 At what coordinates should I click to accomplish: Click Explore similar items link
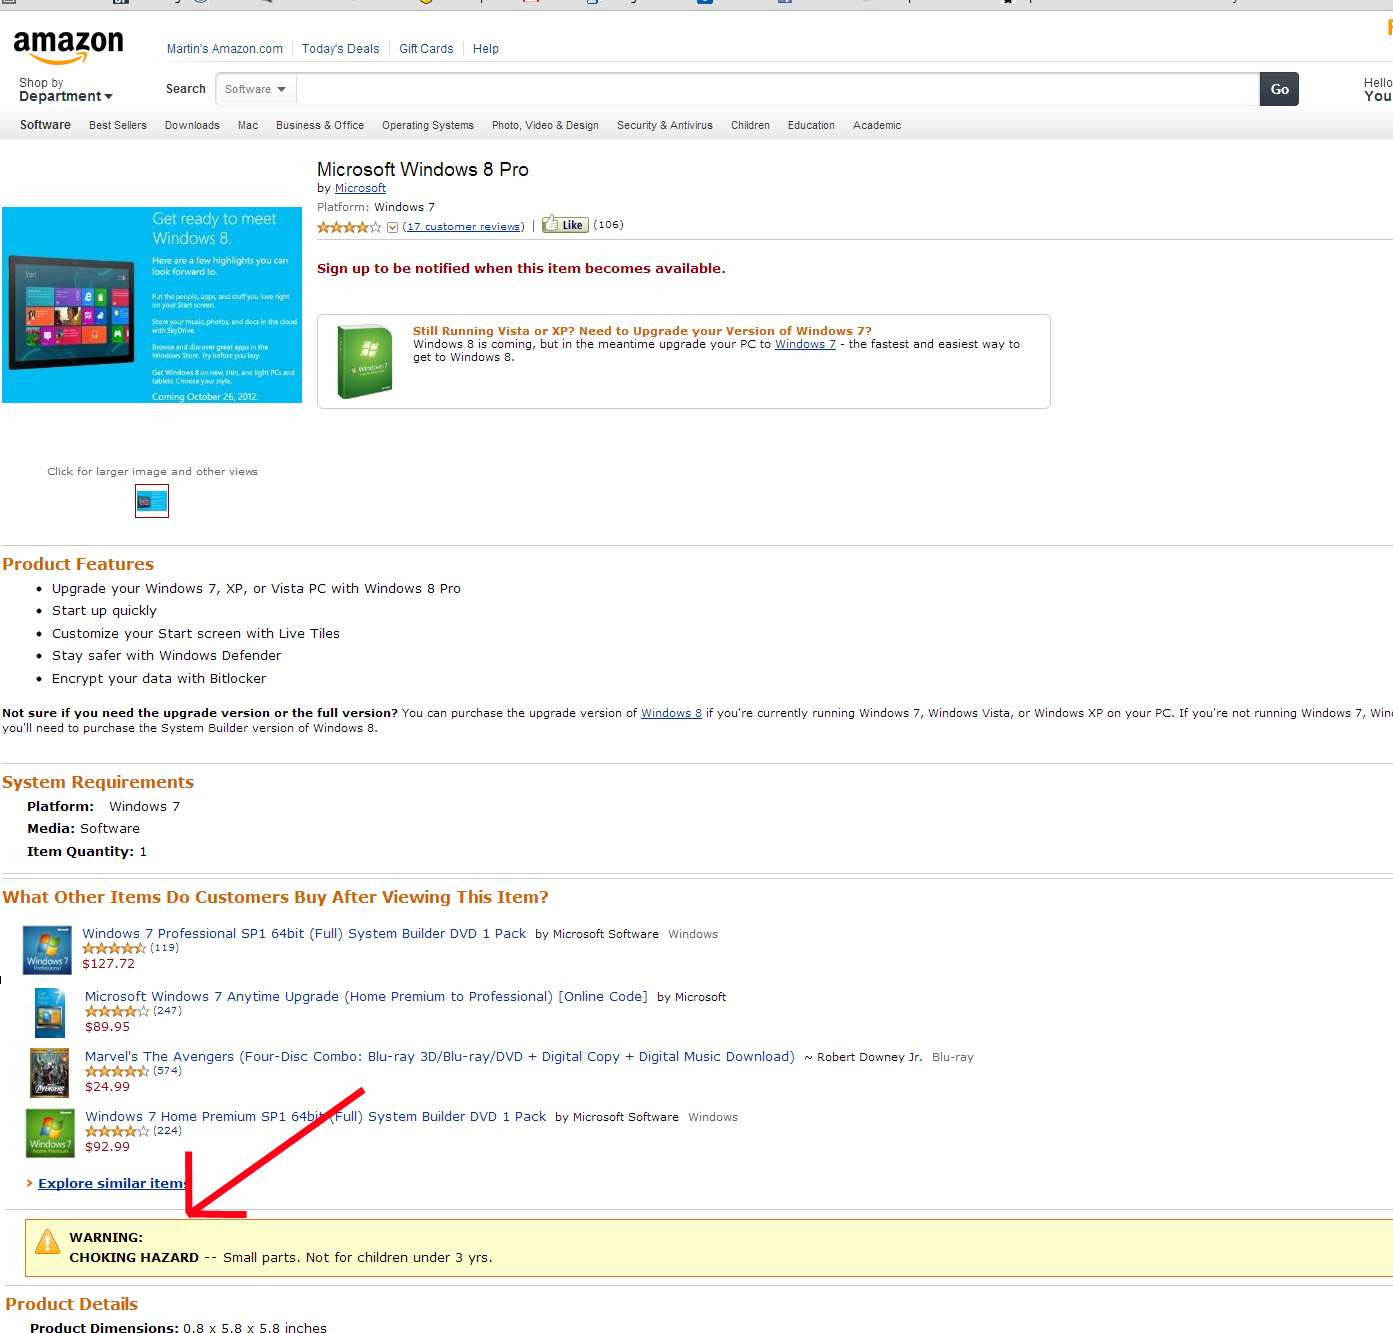click(x=112, y=1183)
